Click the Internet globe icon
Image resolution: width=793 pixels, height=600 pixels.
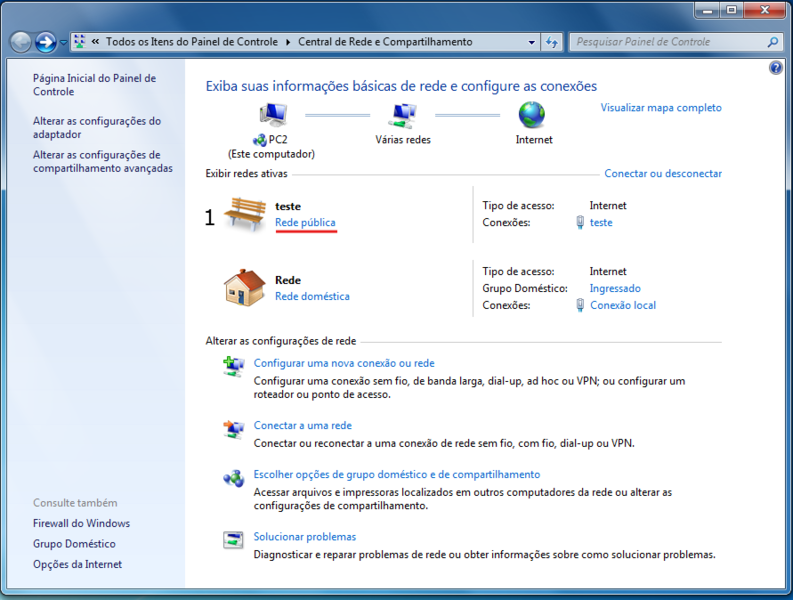click(532, 115)
